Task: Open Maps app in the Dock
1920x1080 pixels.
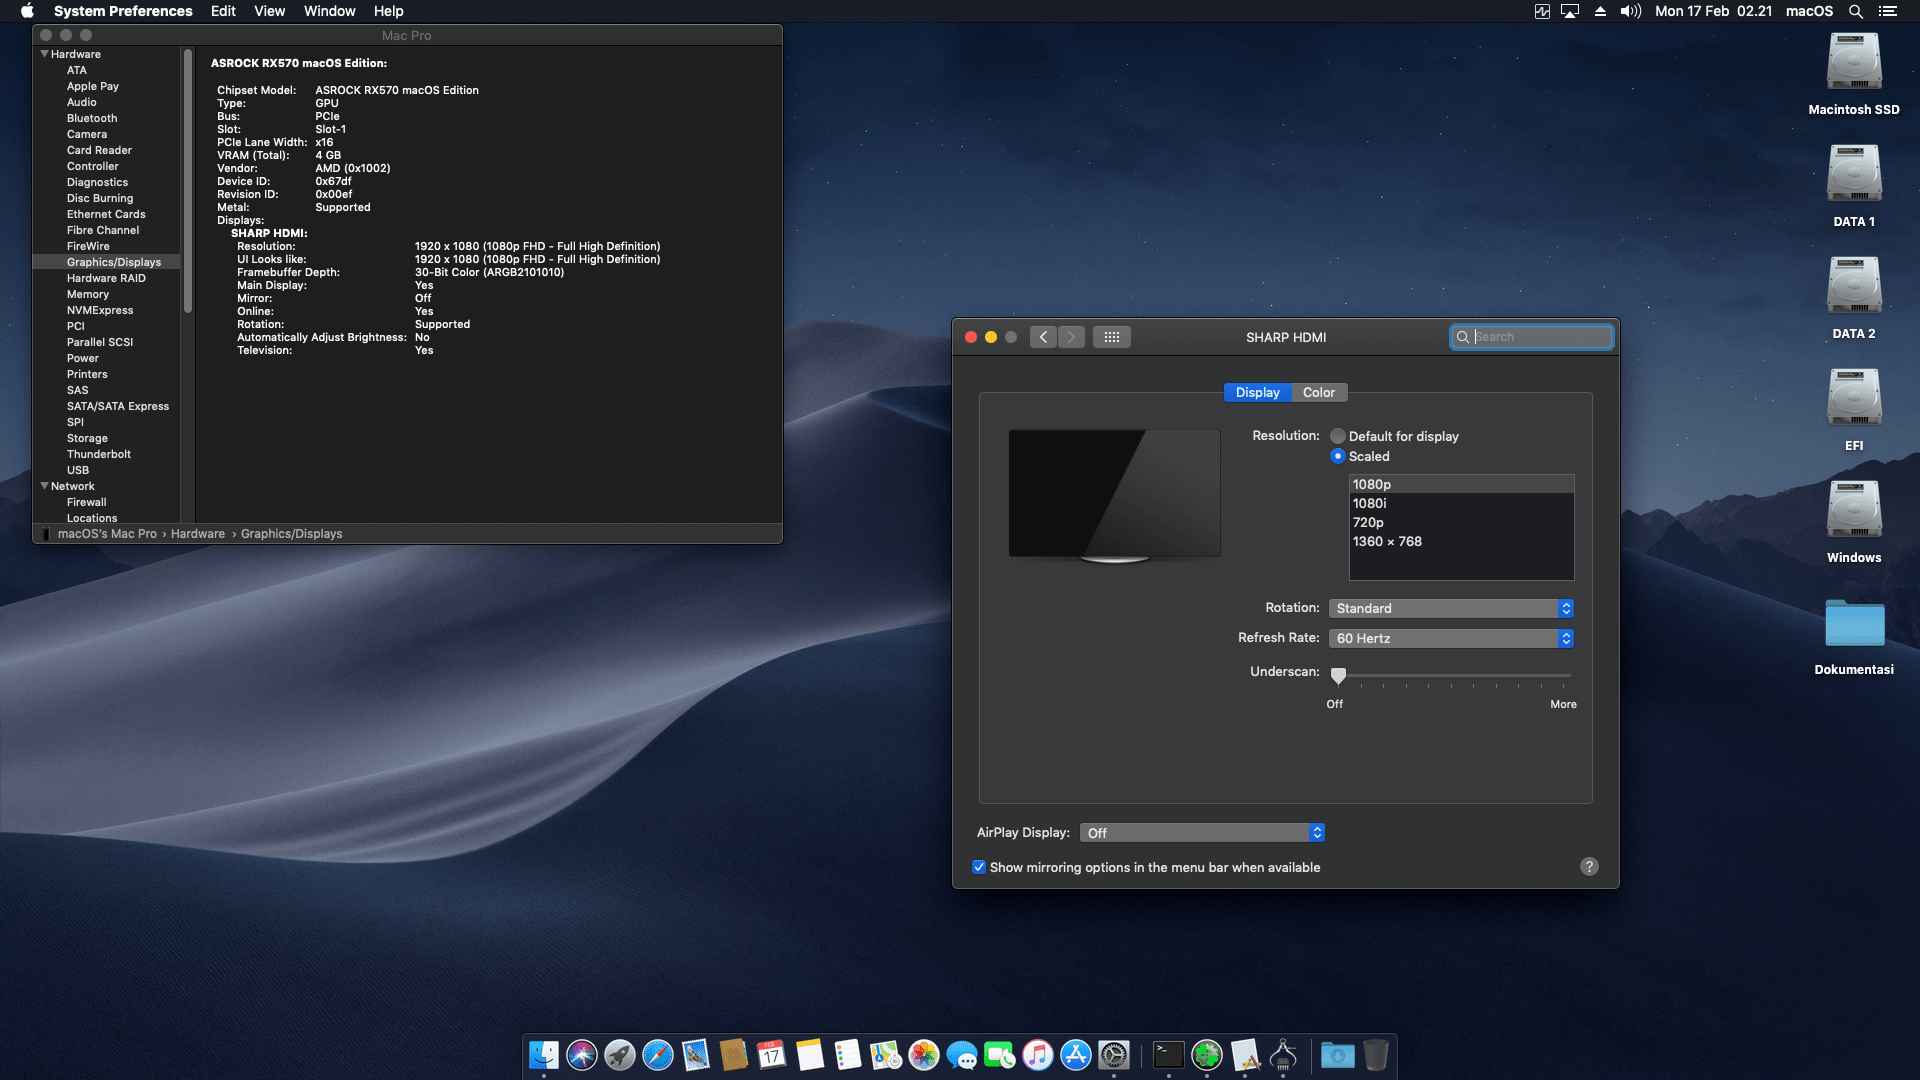Action: click(x=886, y=1055)
